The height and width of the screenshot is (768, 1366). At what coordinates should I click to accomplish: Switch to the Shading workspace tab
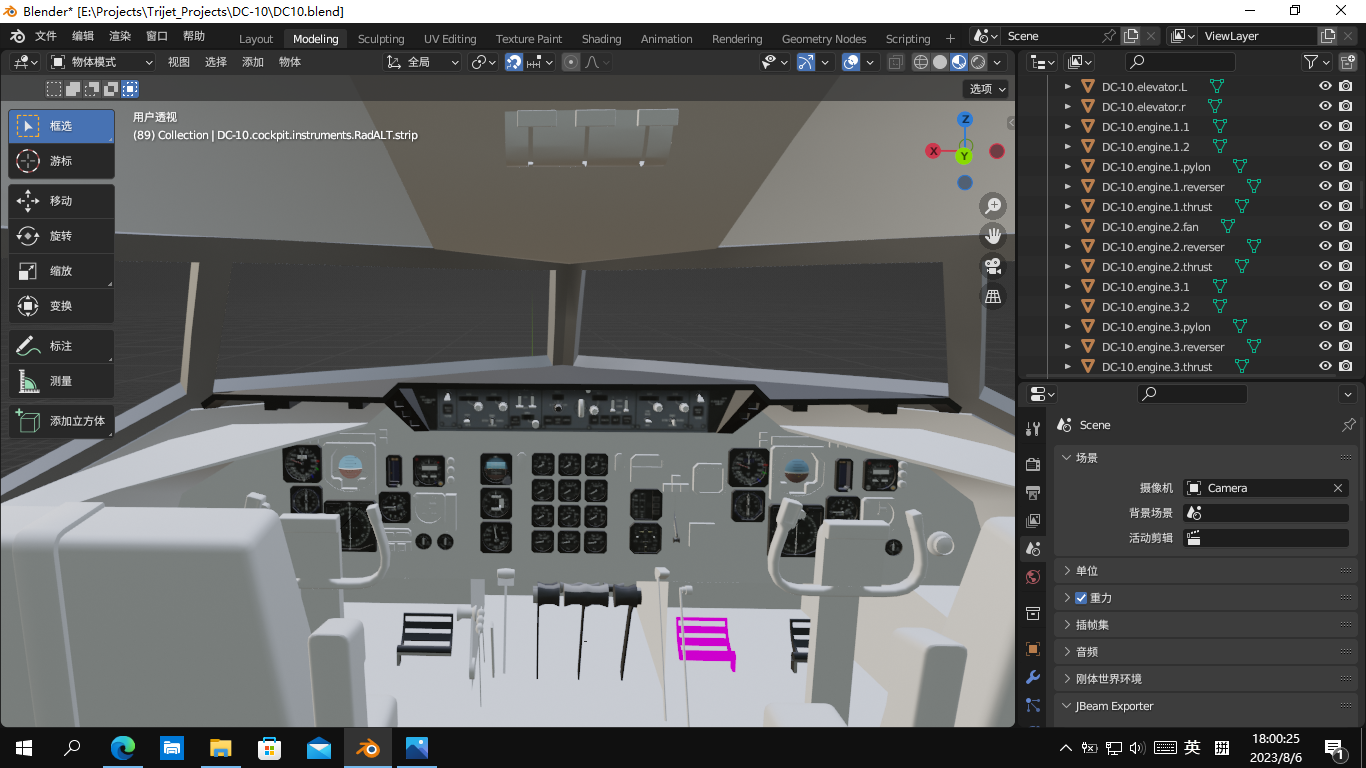[601, 39]
